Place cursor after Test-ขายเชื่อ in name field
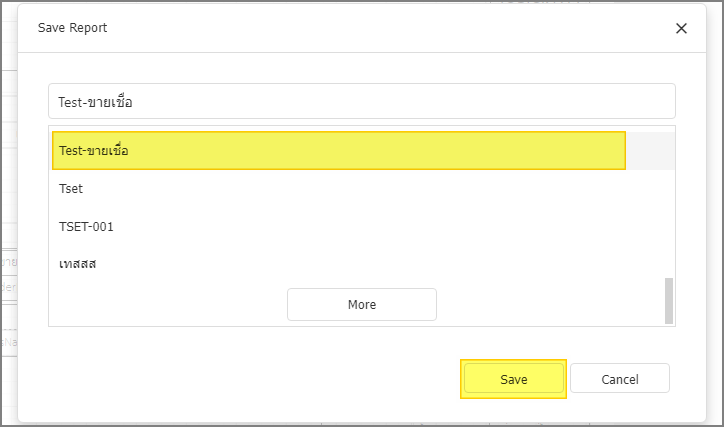This screenshot has height=427, width=724. click(x=133, y=102)
